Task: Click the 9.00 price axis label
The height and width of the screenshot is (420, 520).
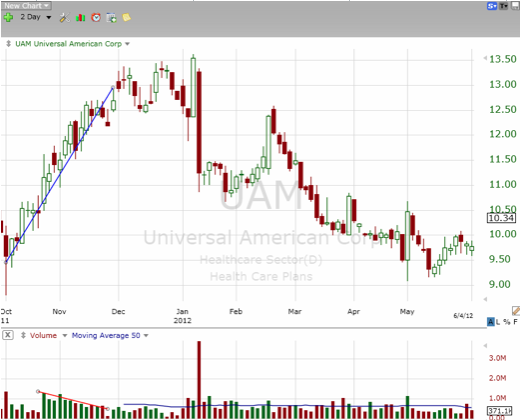Action: [500, 284]
